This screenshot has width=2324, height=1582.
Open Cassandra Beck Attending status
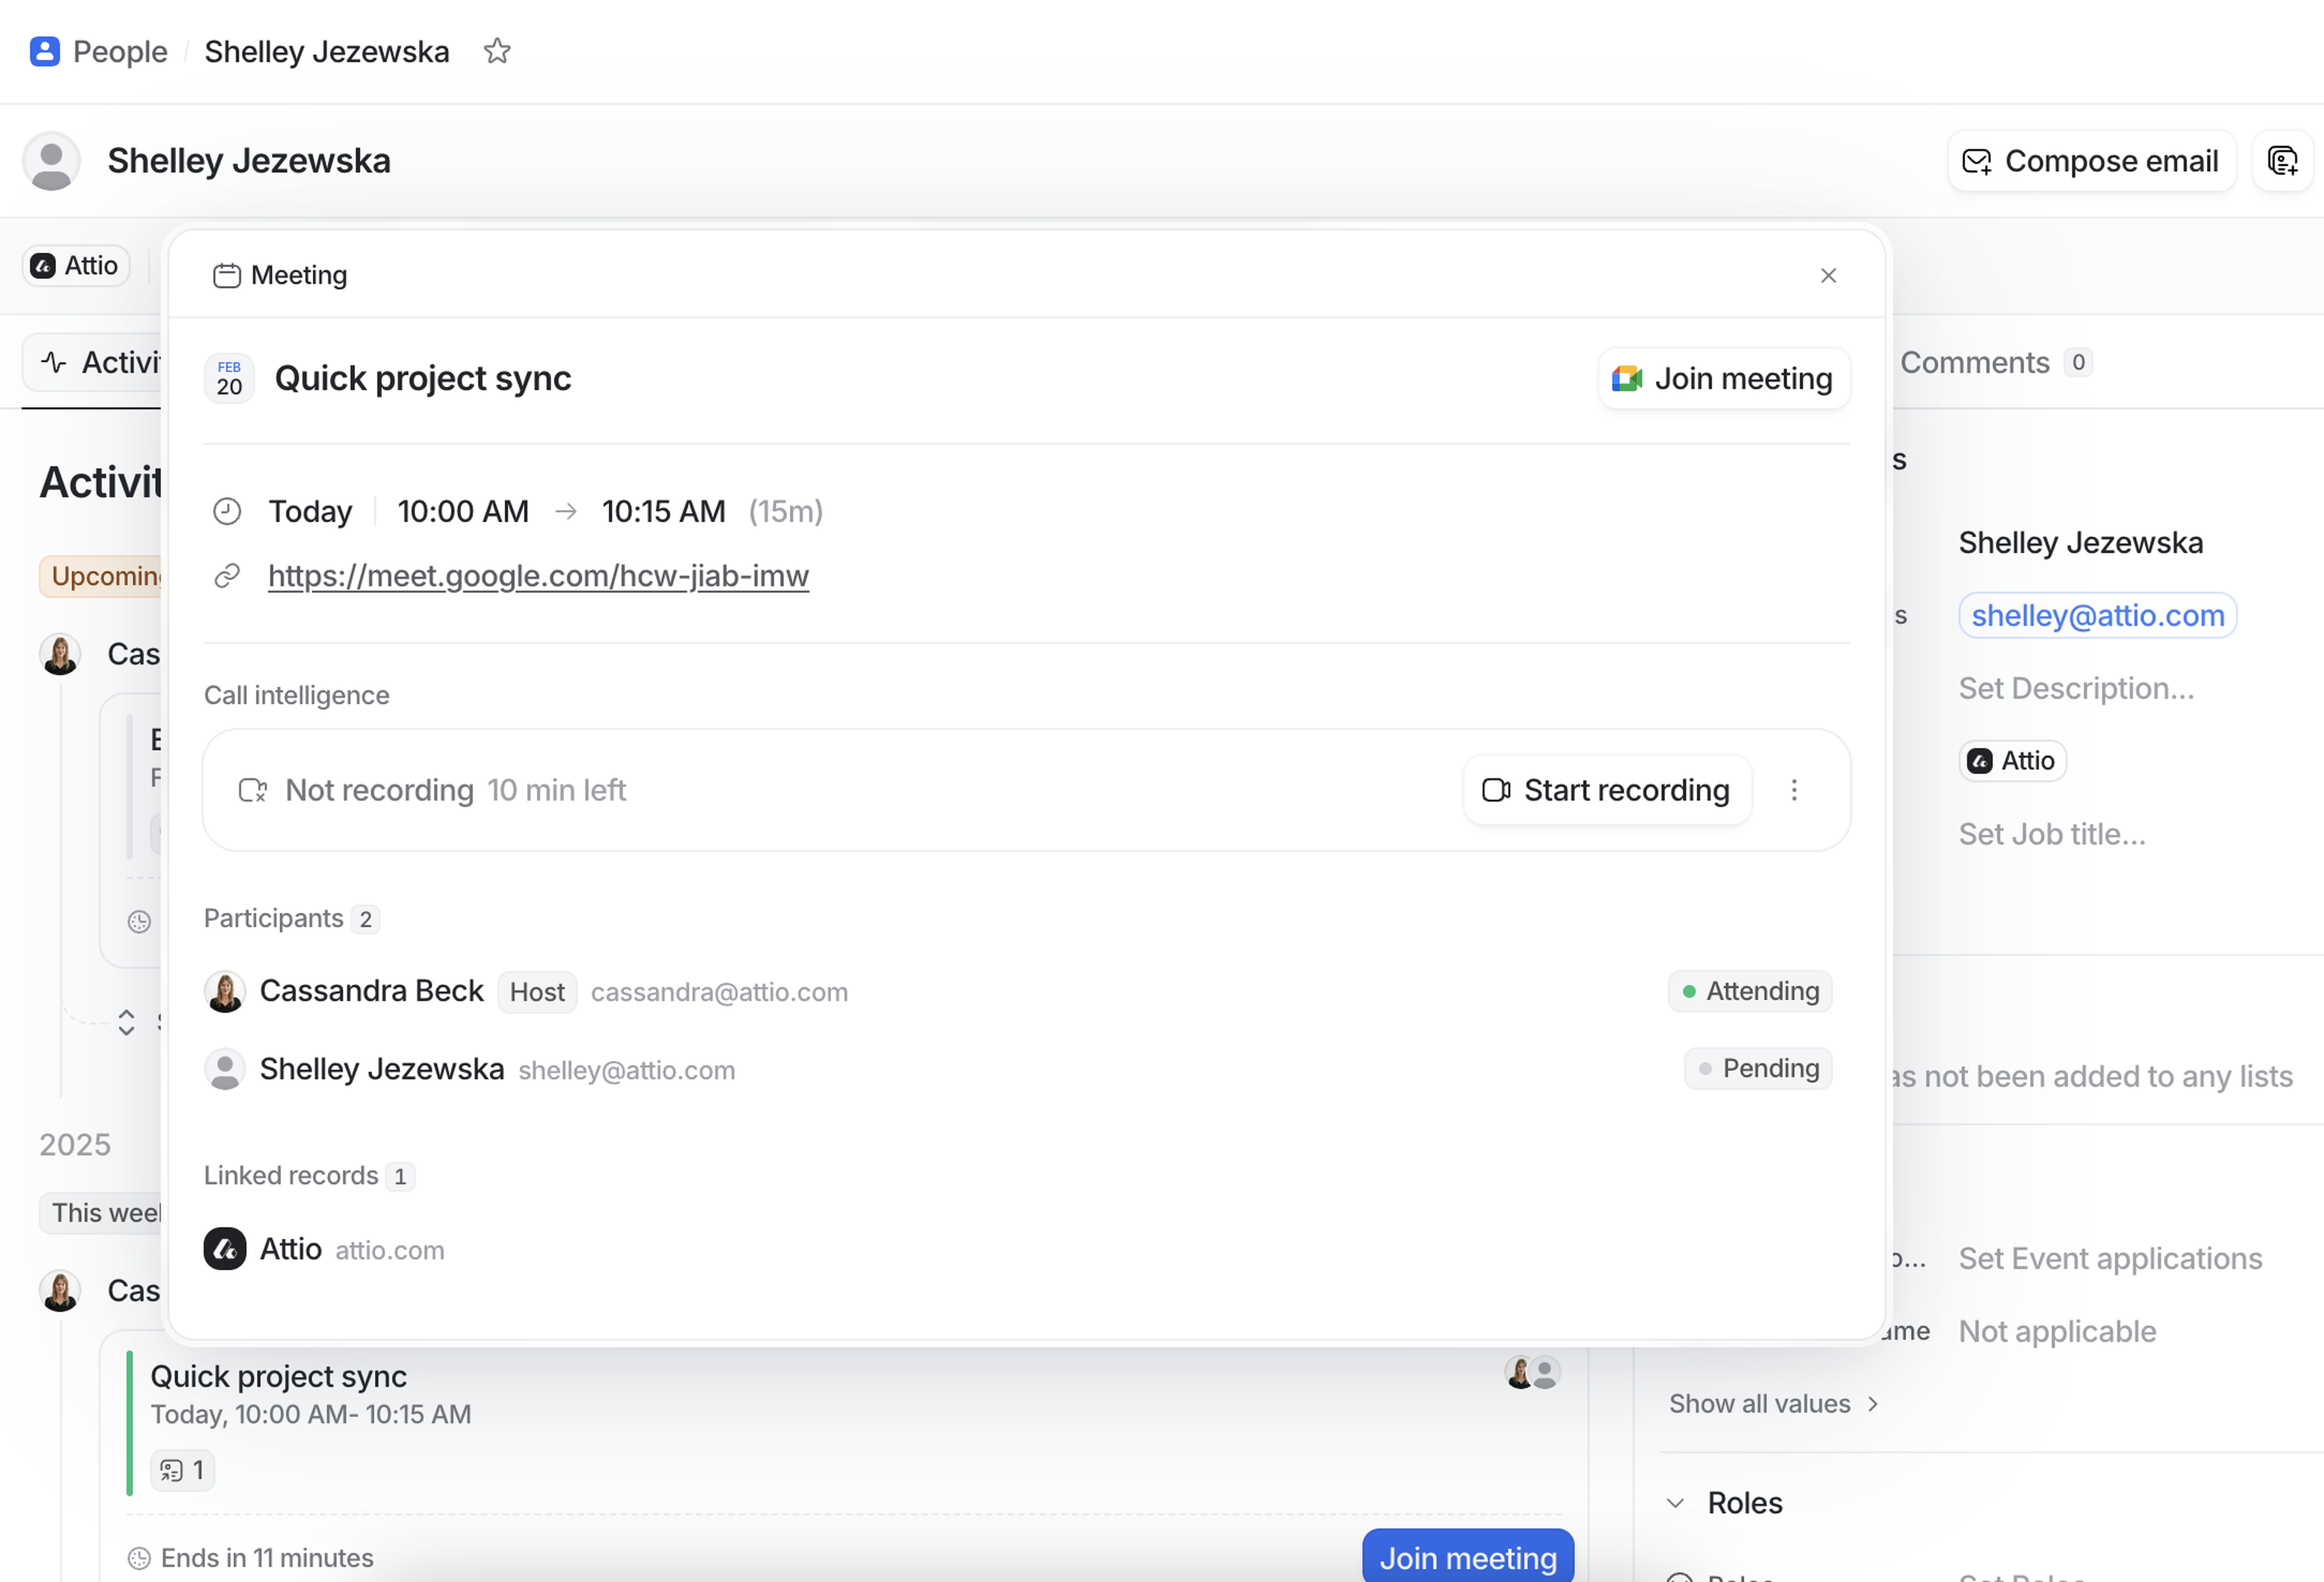[x=1749, y=991]
